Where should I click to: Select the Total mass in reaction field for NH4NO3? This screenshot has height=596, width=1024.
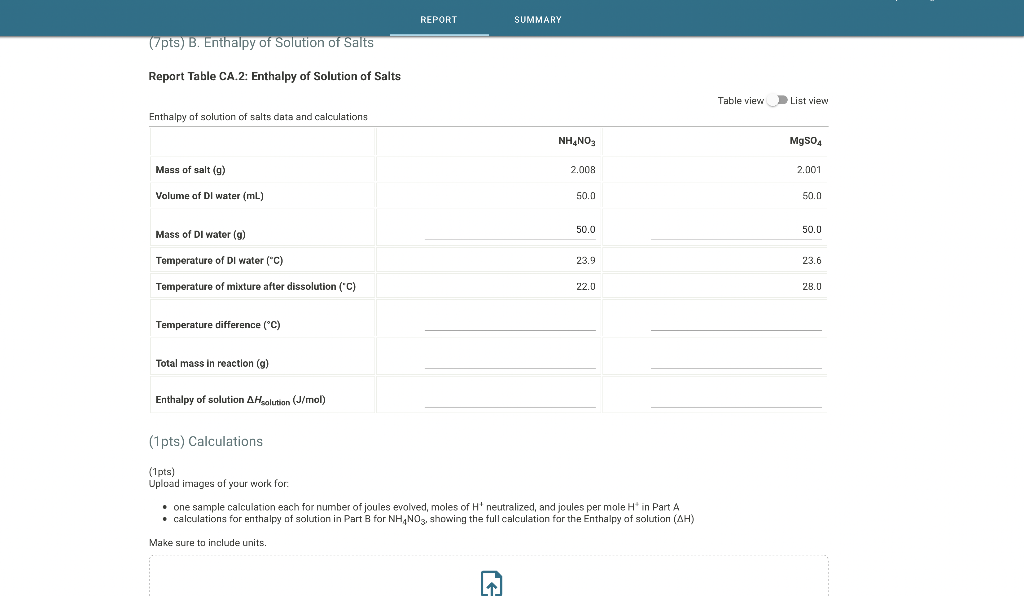(x=510, y=365)
